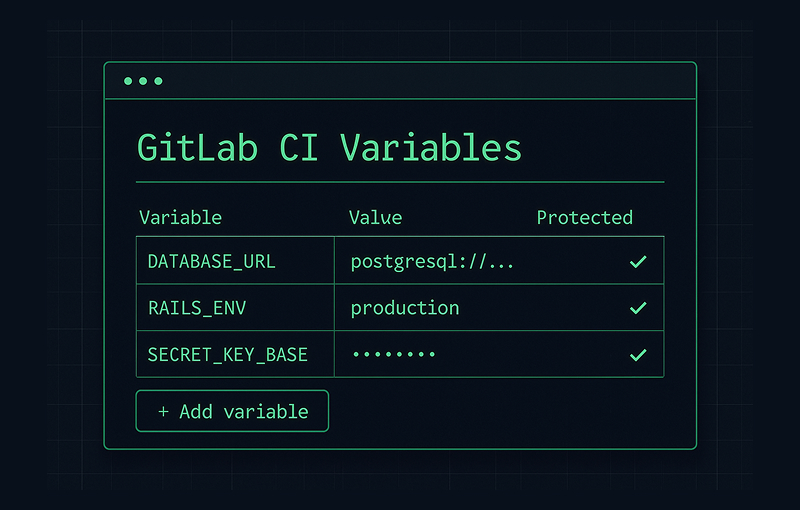This screenshot has width=800, height=510.
Task: Select the SECRET_KEY_BASE variable name
Action: tap(227, 355)
